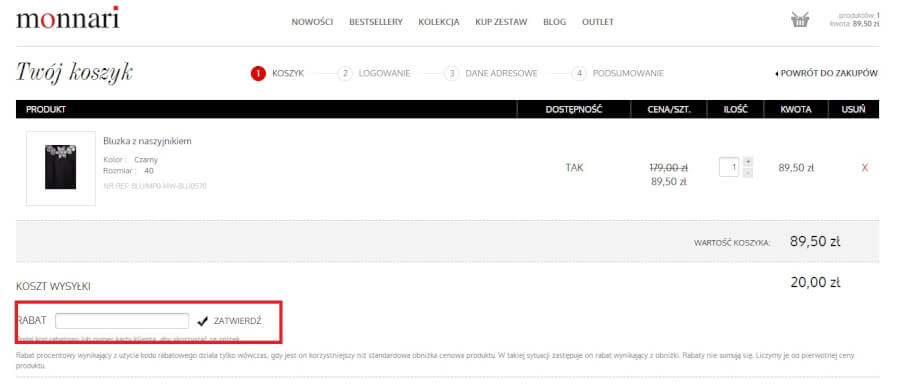Focus the Rabat code input field
The image size is (900, 385).
[x=122, y=321]
